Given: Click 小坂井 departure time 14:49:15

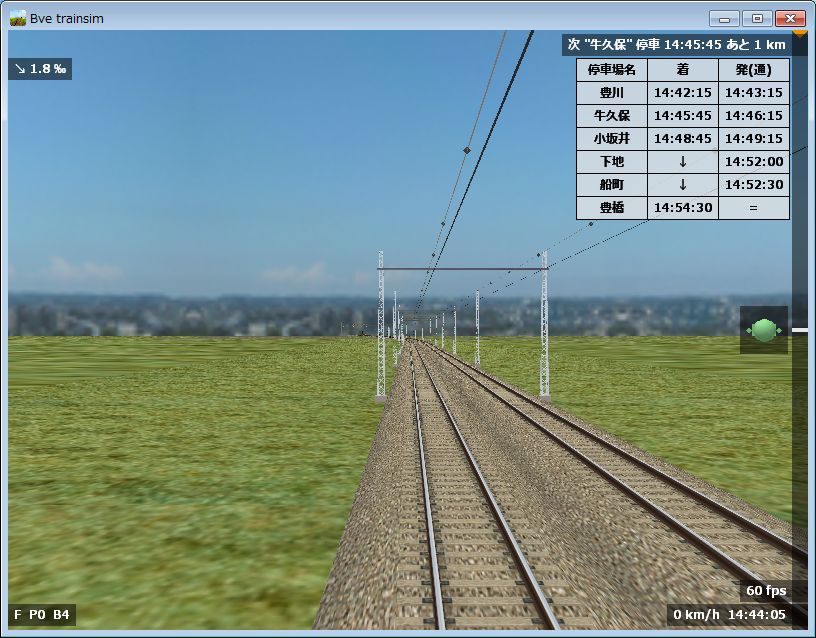Looking at the screenshot, I should click(x=754, y=138).
